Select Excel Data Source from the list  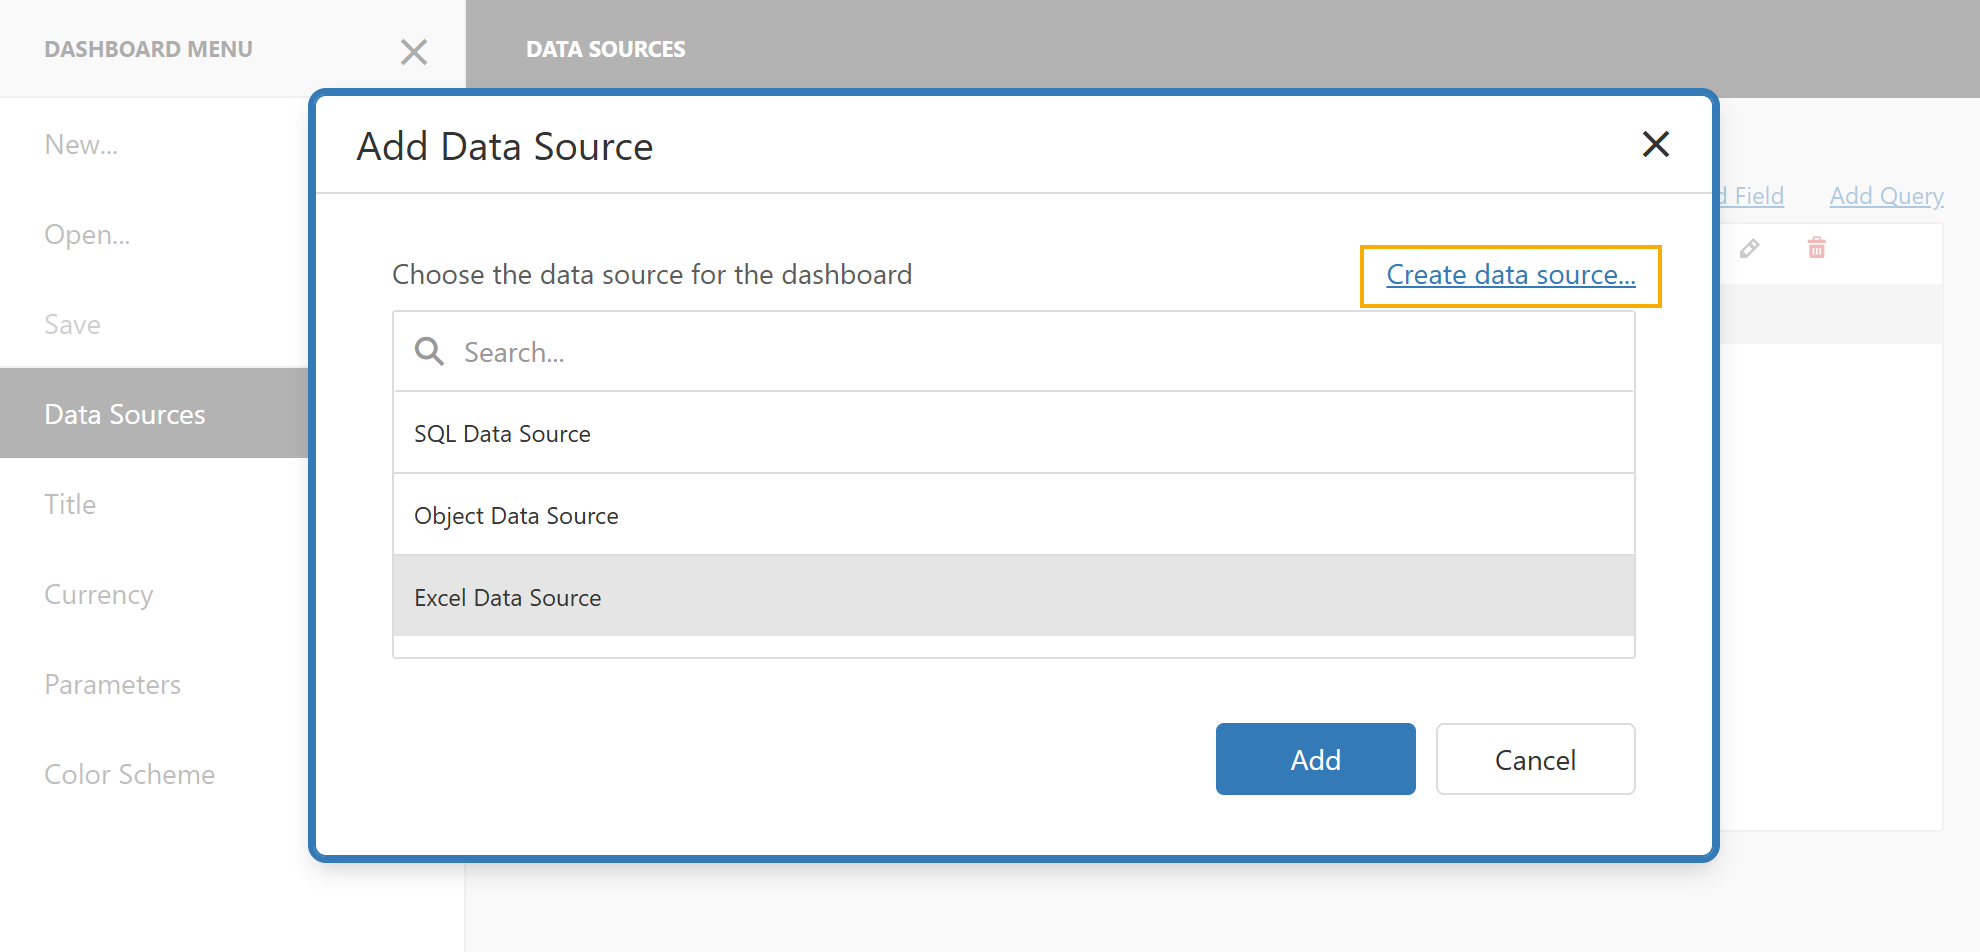coord(507,597)
